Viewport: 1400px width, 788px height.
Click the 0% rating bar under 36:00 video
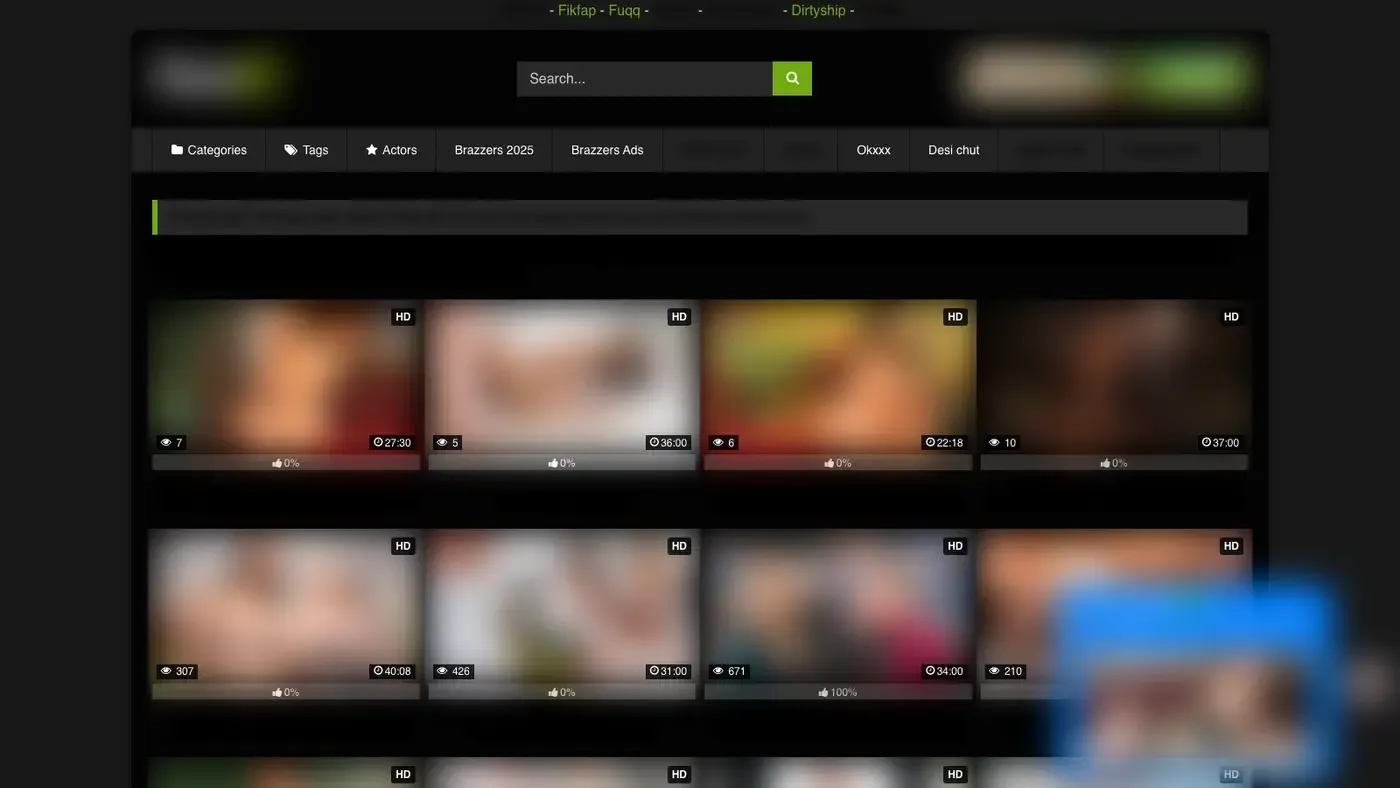pos(561,463)
